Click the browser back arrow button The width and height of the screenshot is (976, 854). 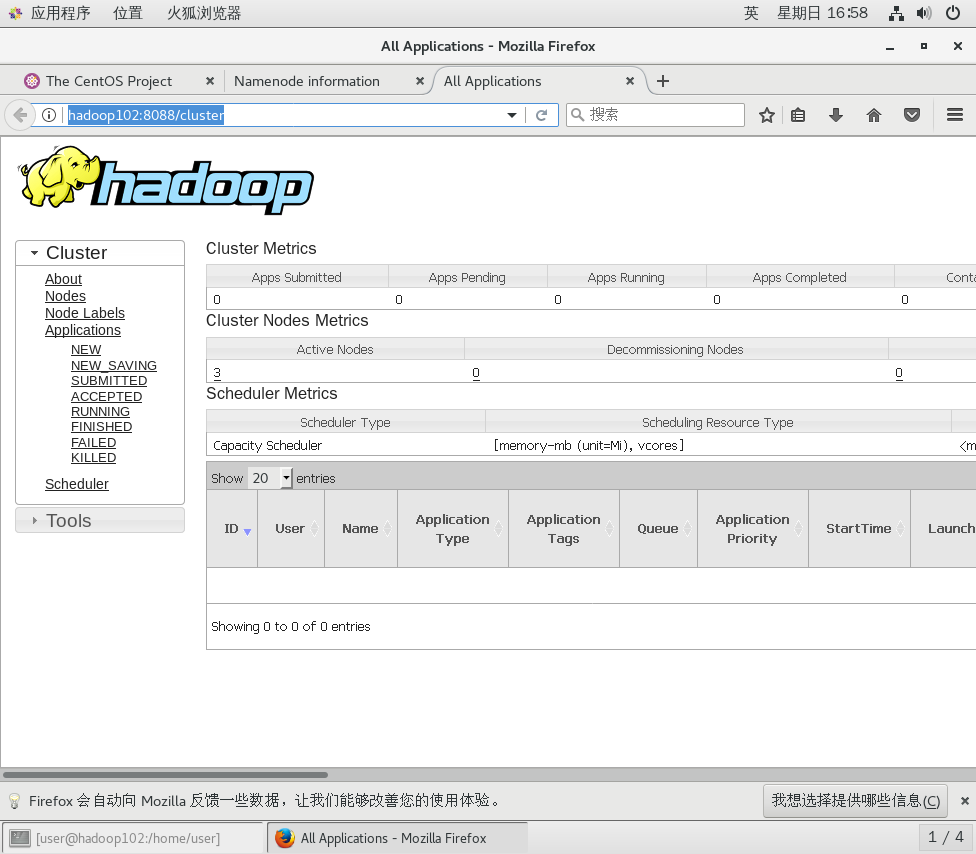tap(19, 115)
